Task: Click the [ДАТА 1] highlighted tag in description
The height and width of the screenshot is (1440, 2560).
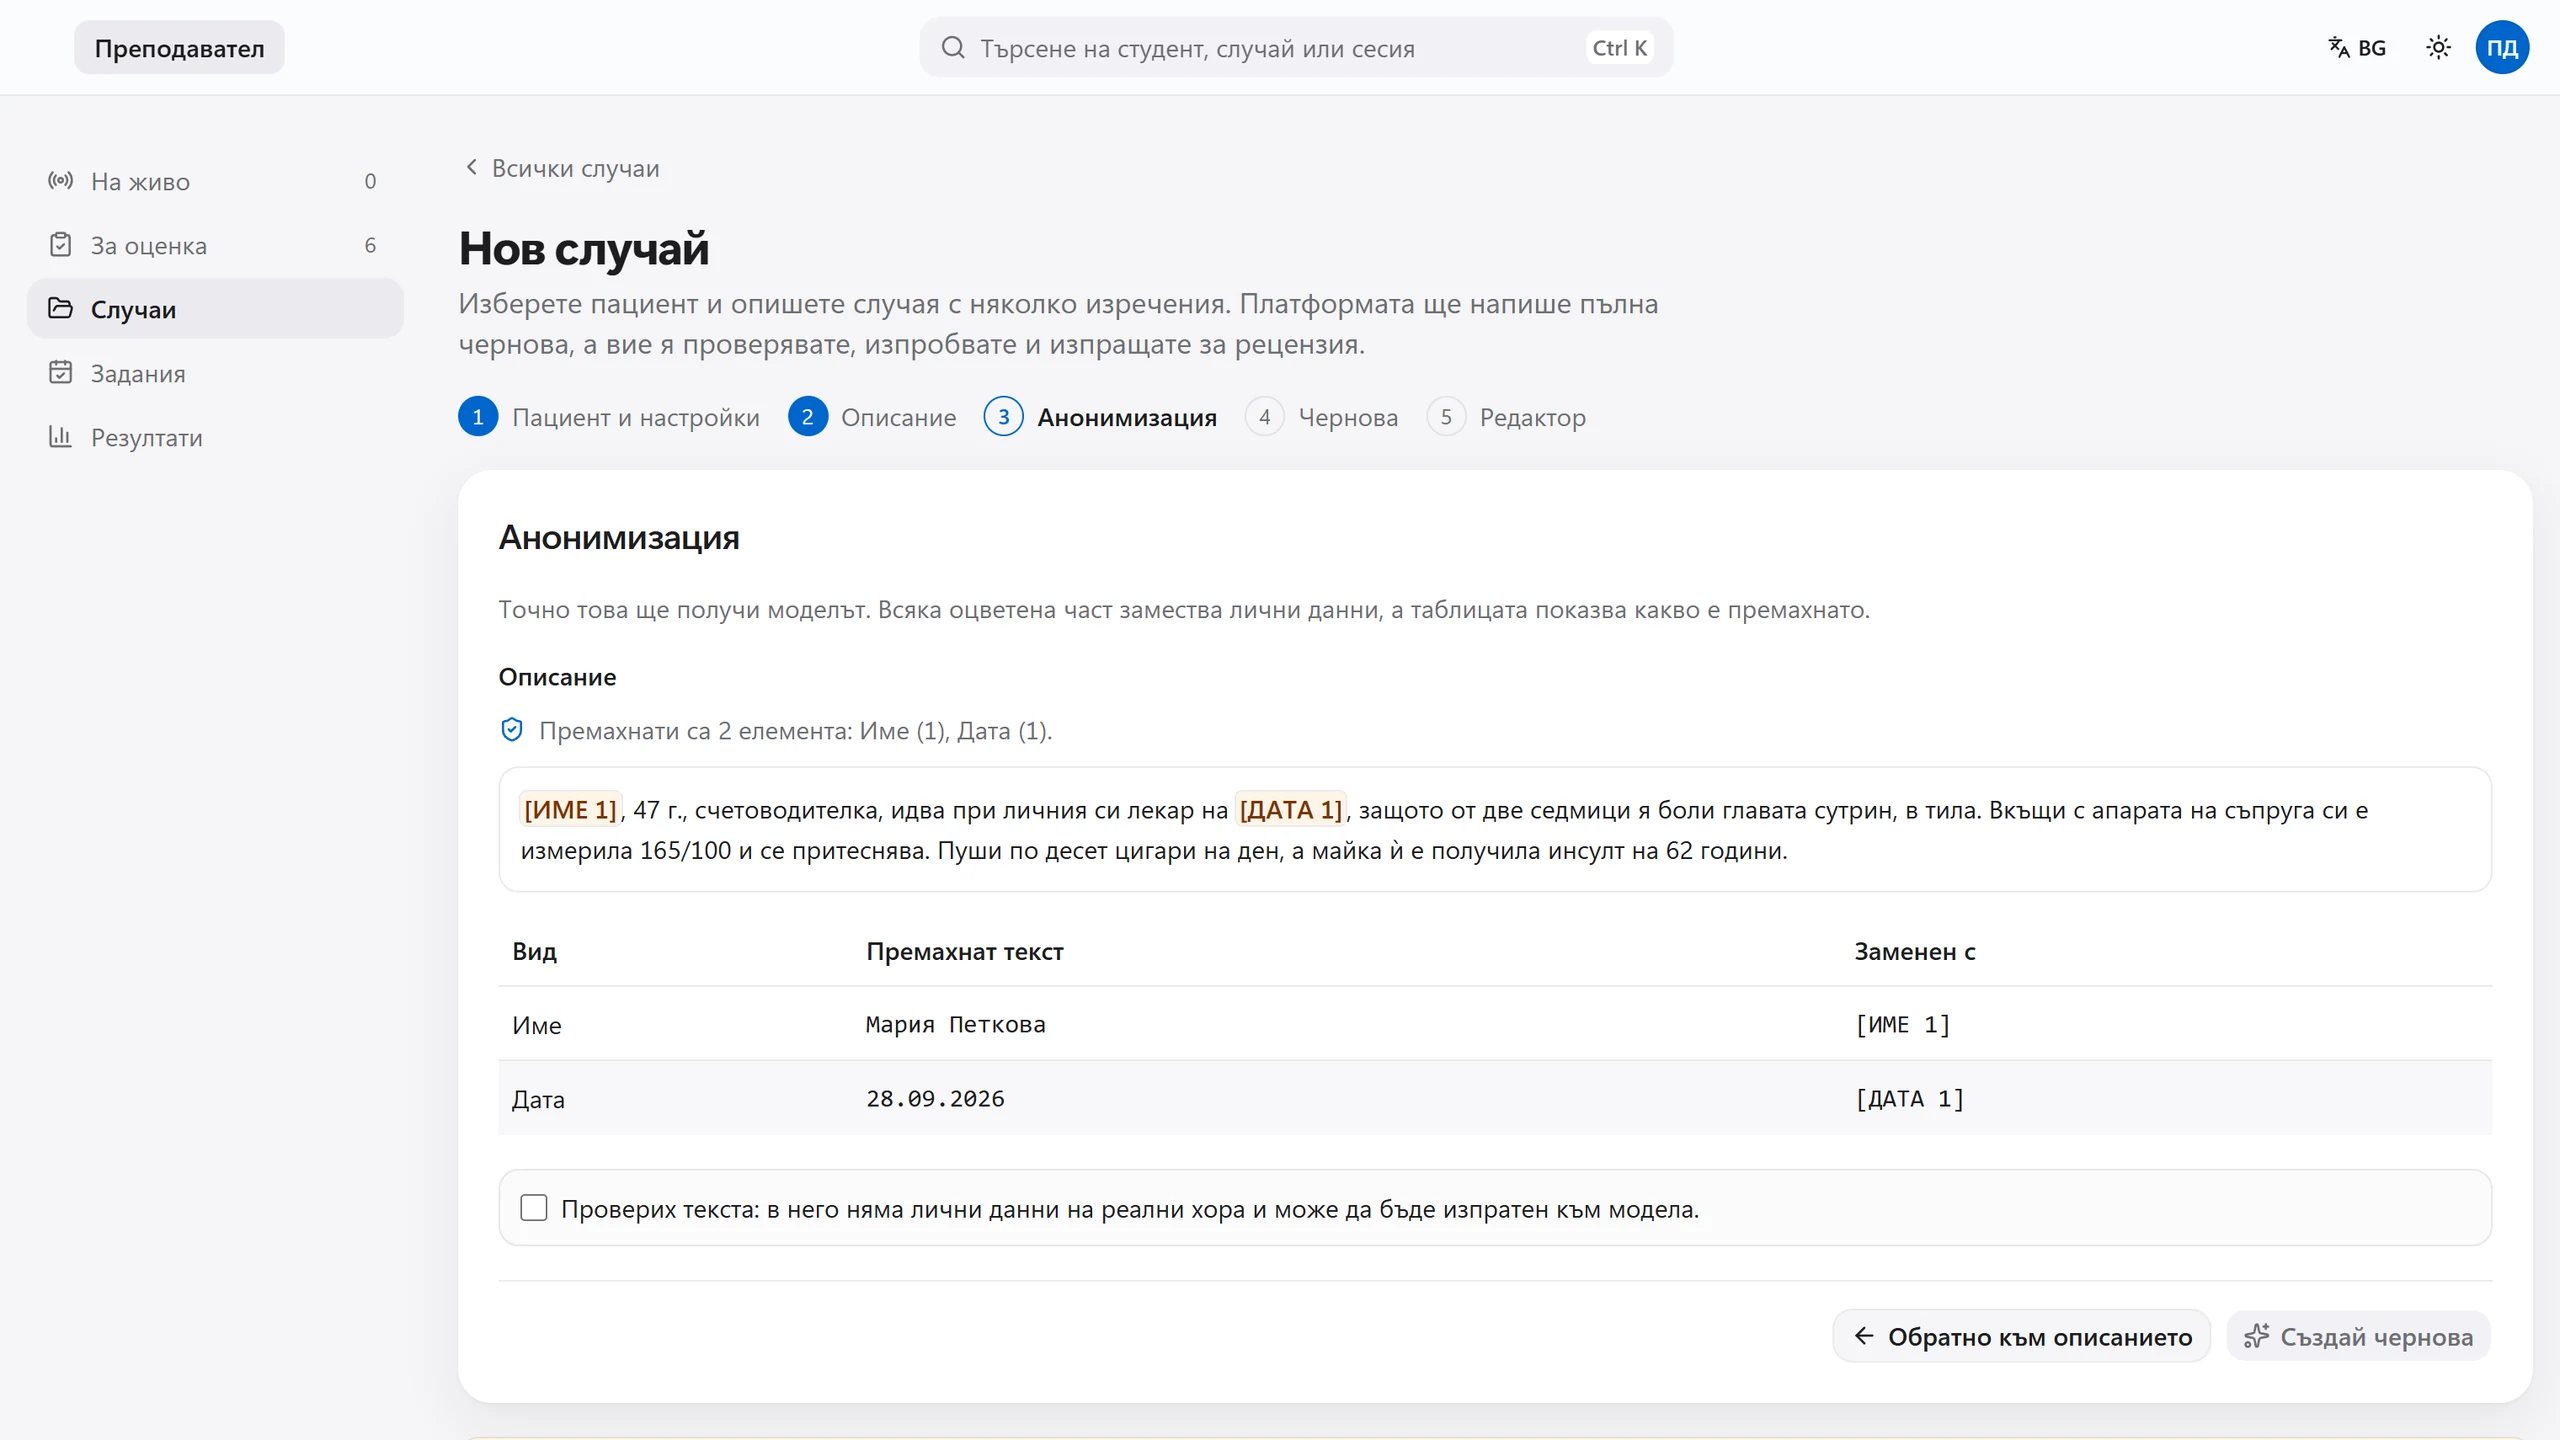Action: click(1291, 809)
